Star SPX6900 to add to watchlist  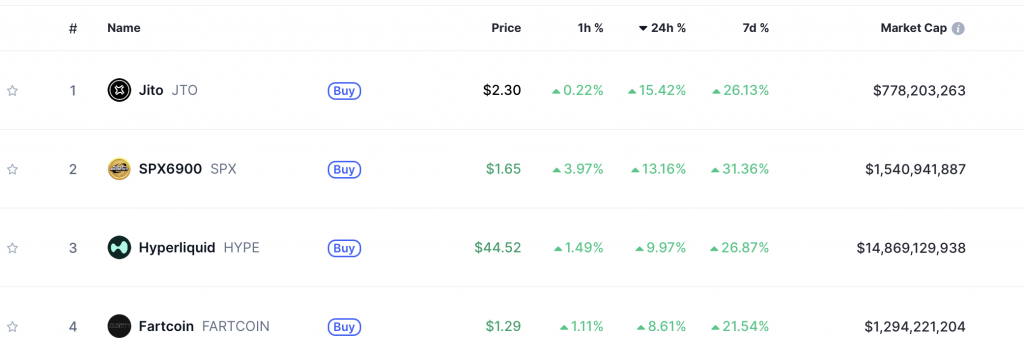[x=12, y=170]
